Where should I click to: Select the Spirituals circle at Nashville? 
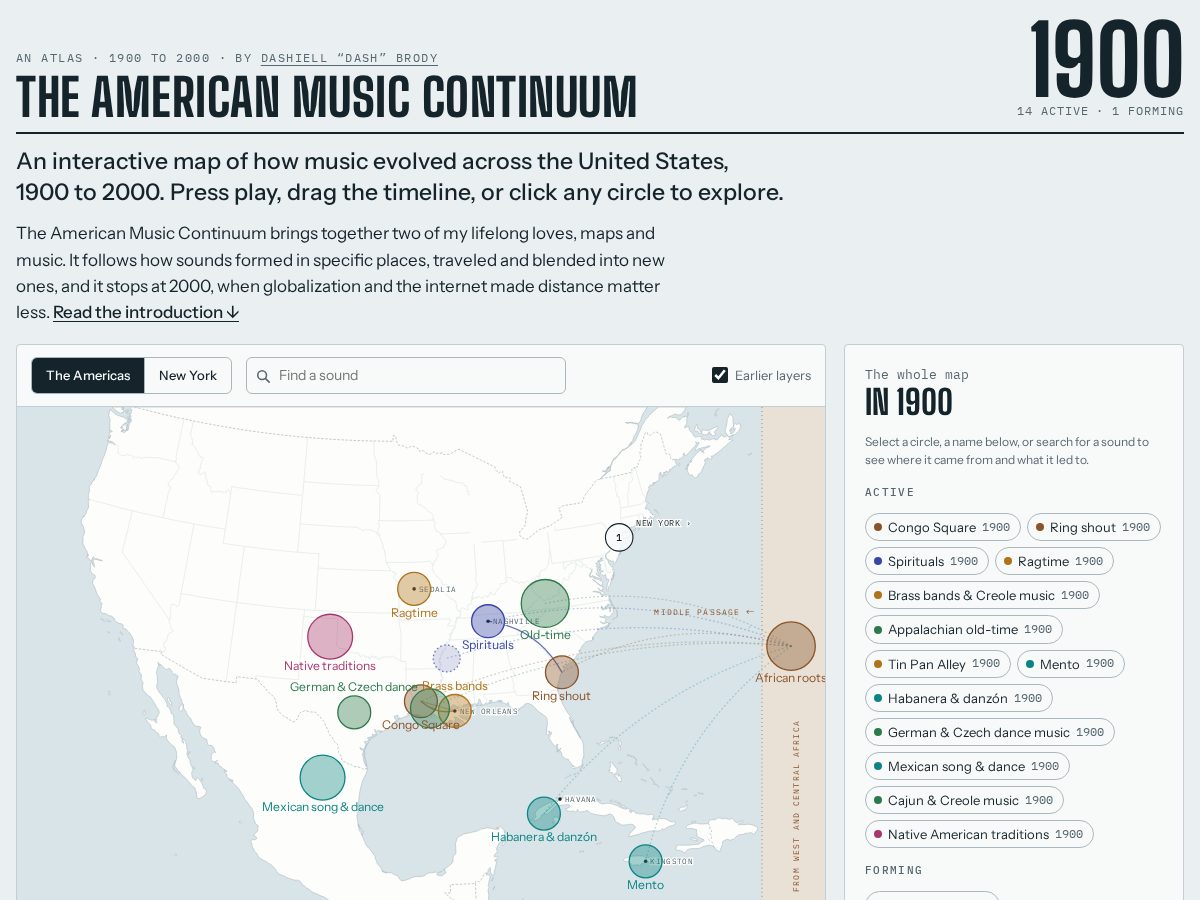click(x=488, y=621)
